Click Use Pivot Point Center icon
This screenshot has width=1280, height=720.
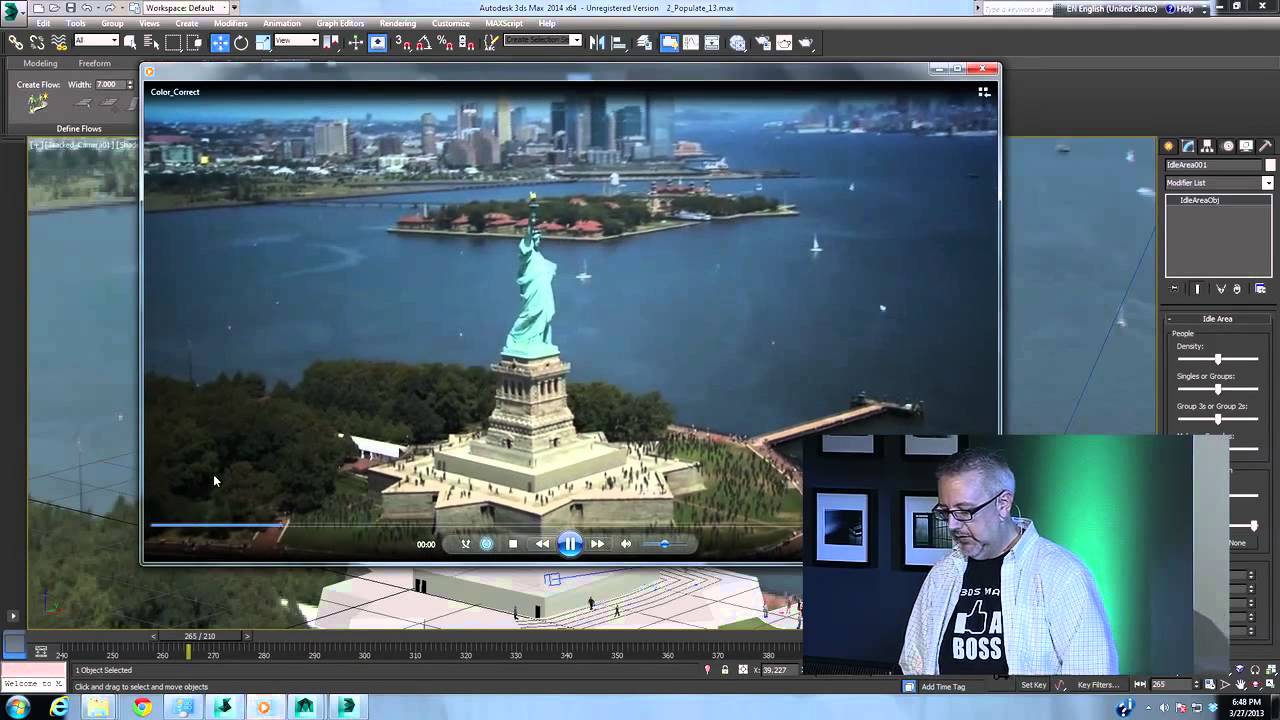(x=331, y=42)
